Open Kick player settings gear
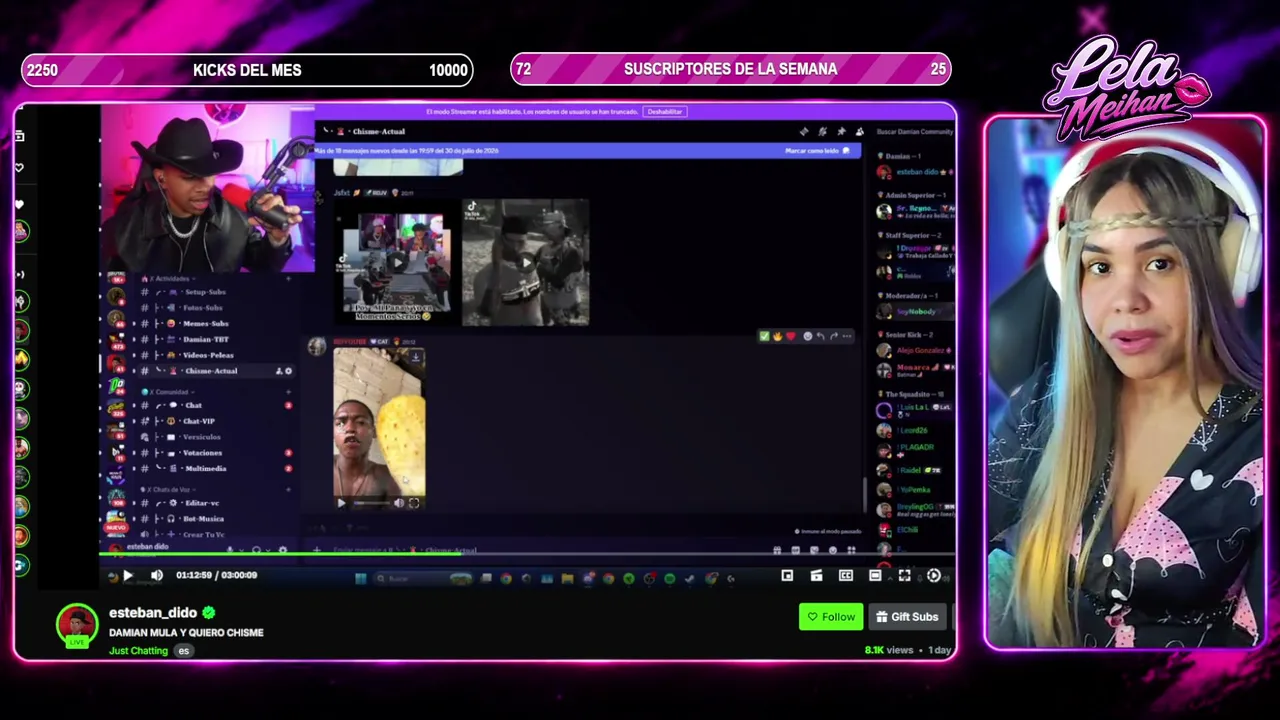1280x720 pixels. tap(934, 575)
